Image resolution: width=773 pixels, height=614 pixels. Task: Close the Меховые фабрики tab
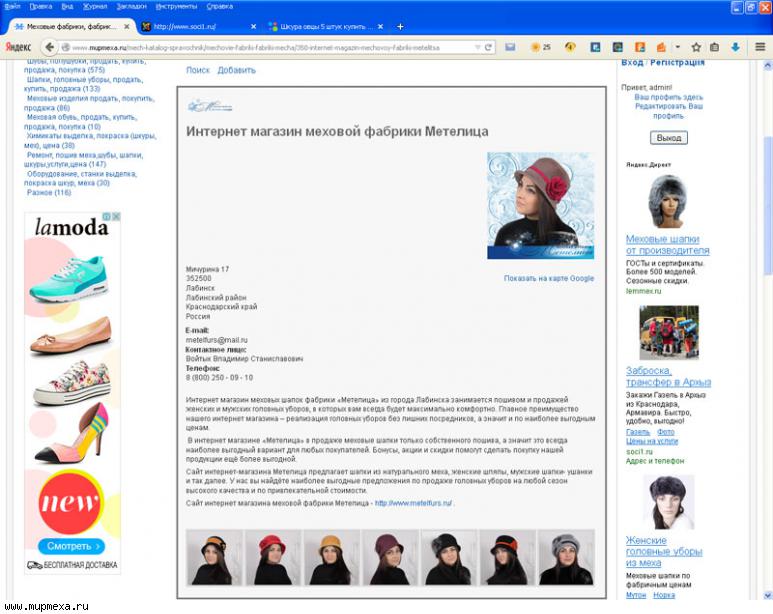[x=127, y=27]
